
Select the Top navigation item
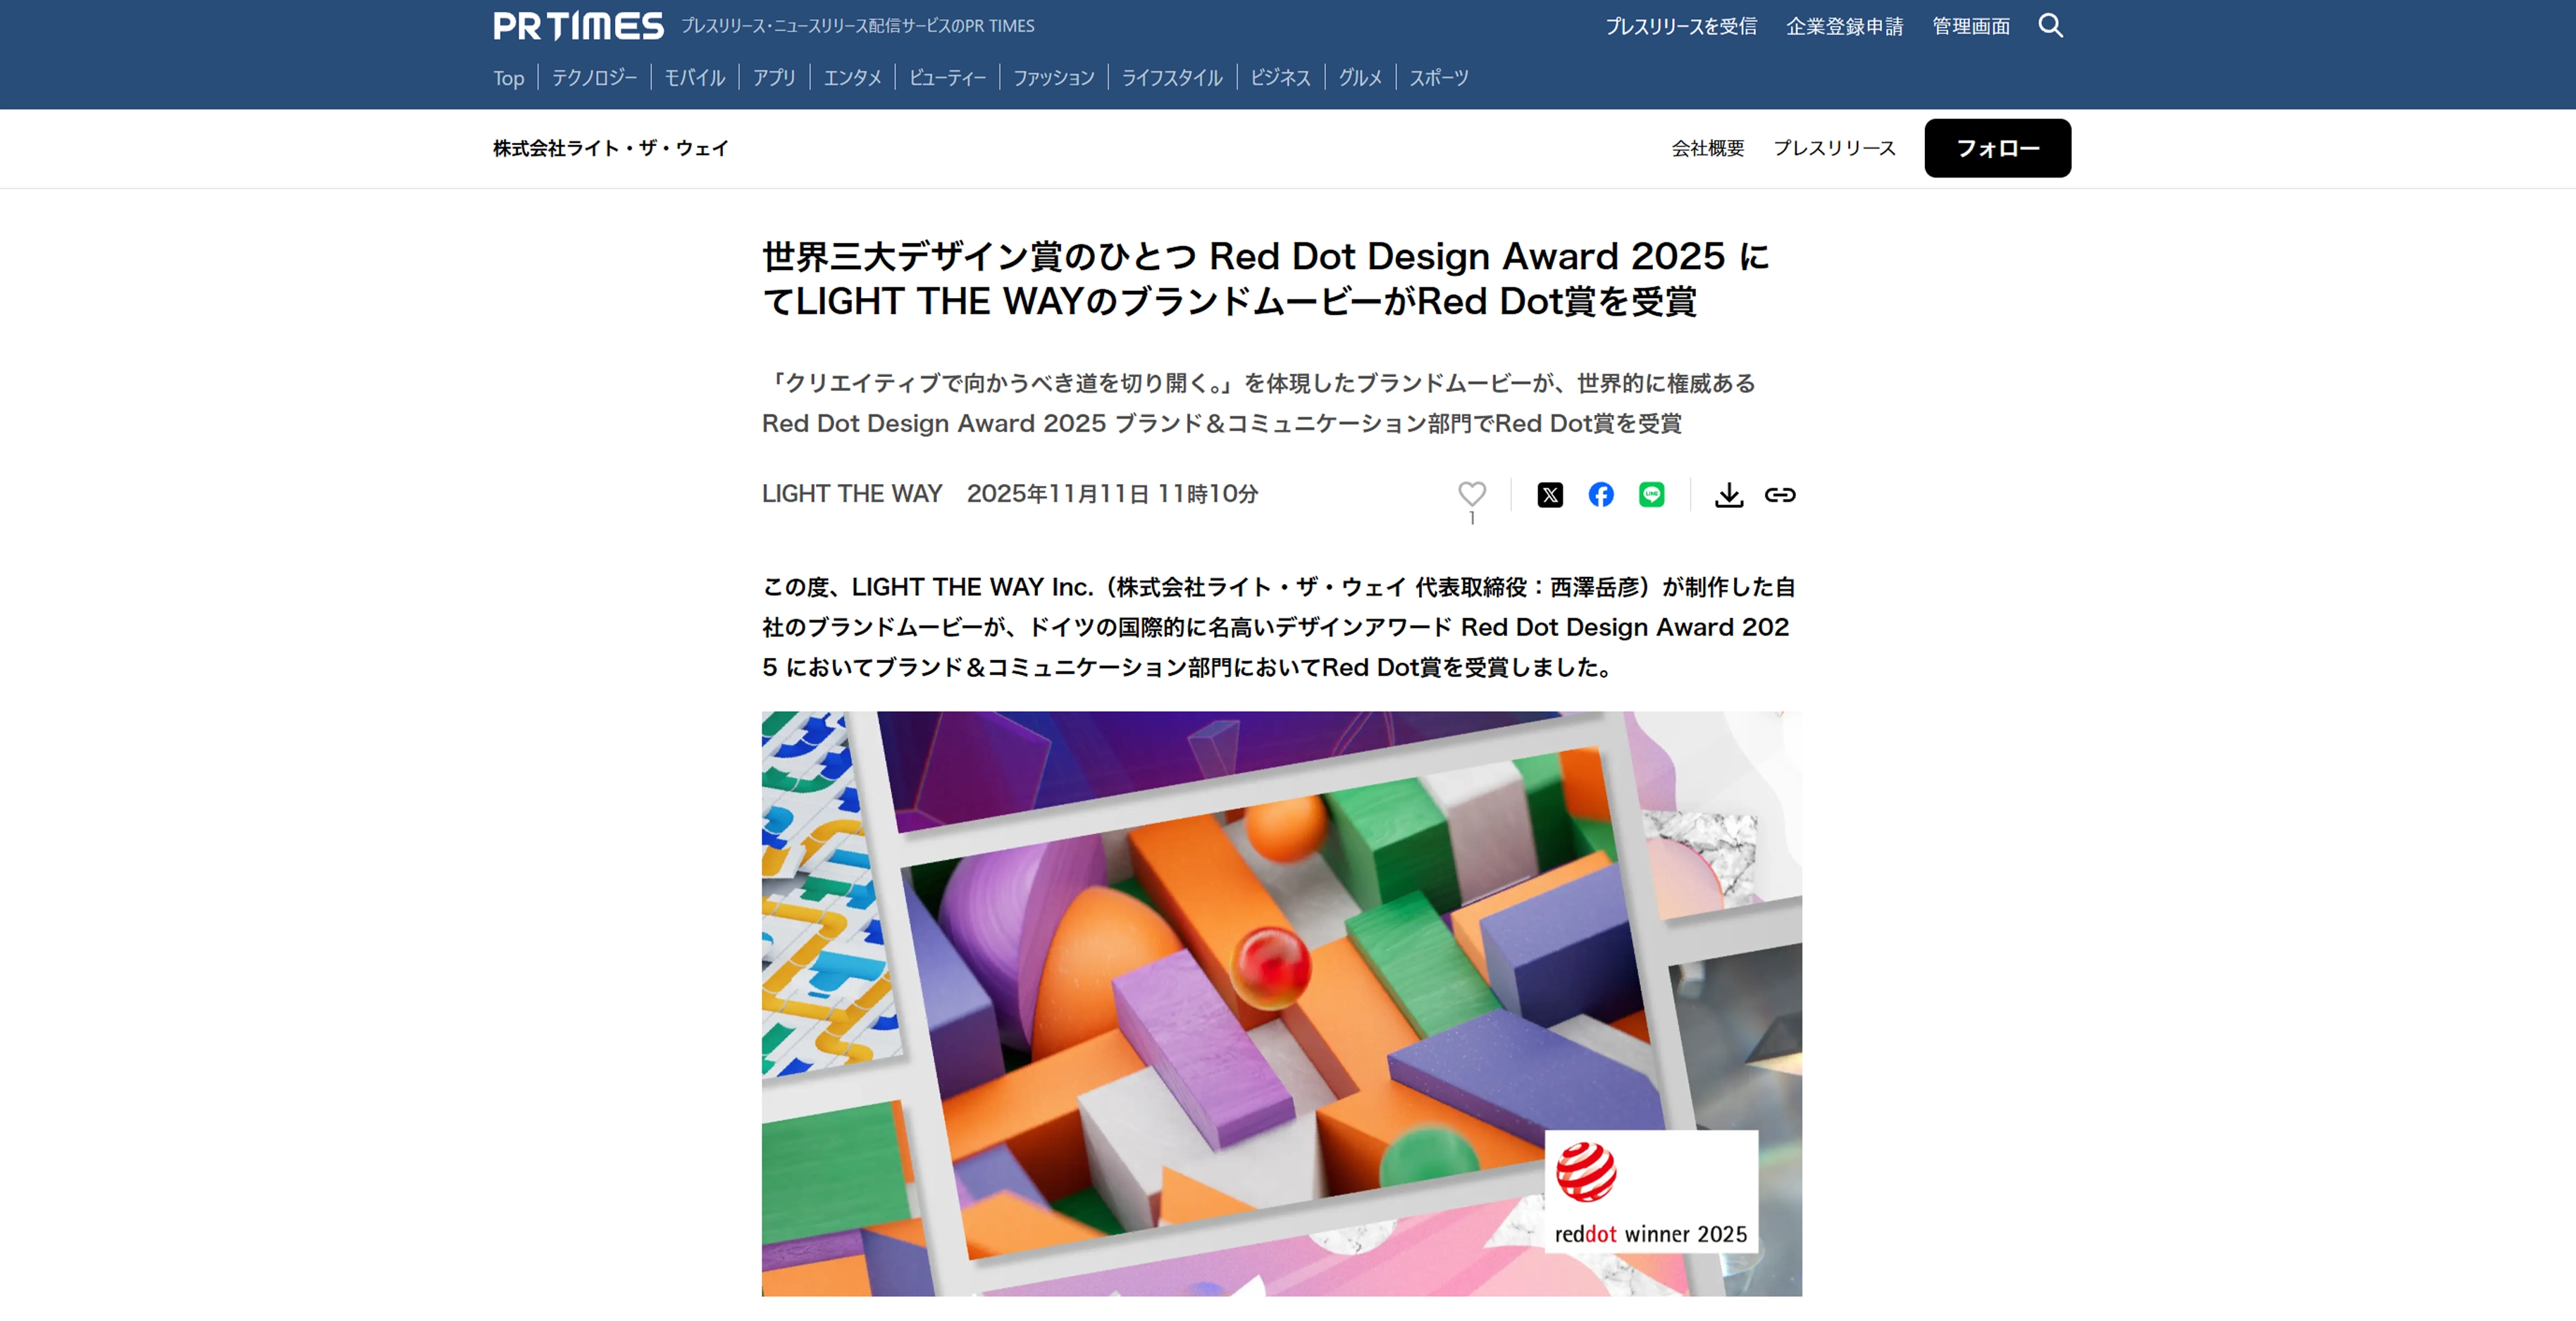pos(508,78)
